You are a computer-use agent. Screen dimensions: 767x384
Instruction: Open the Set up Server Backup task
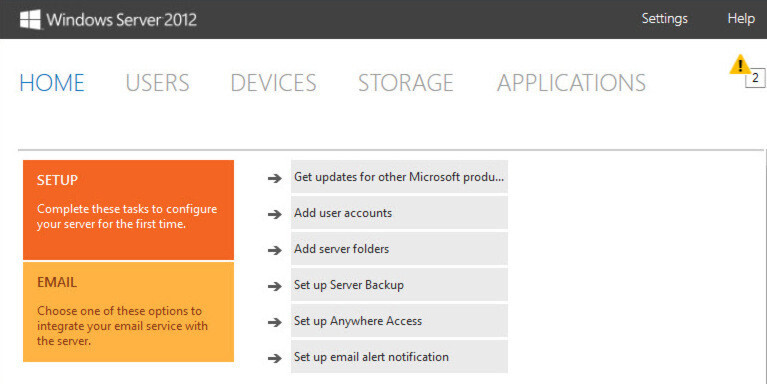pos(399,285)
